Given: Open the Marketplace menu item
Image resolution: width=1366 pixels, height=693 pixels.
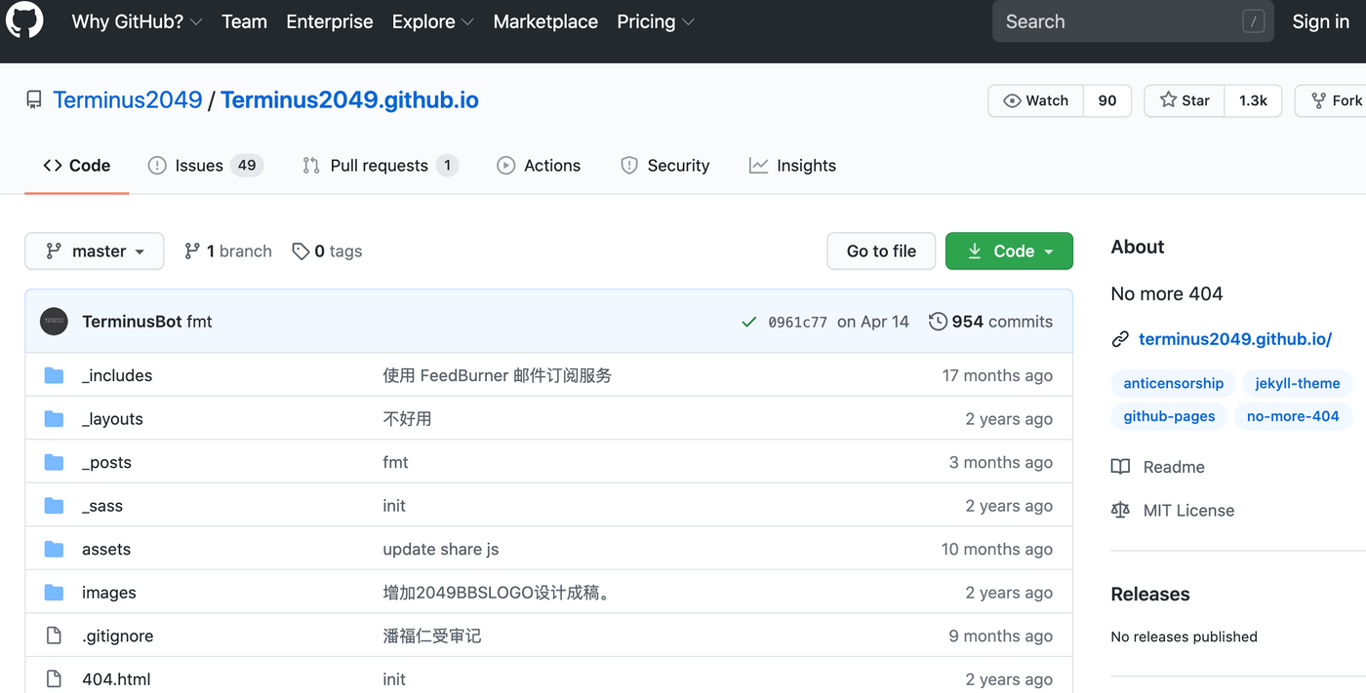Looking at the screenshot, I should tap(546, 21).
